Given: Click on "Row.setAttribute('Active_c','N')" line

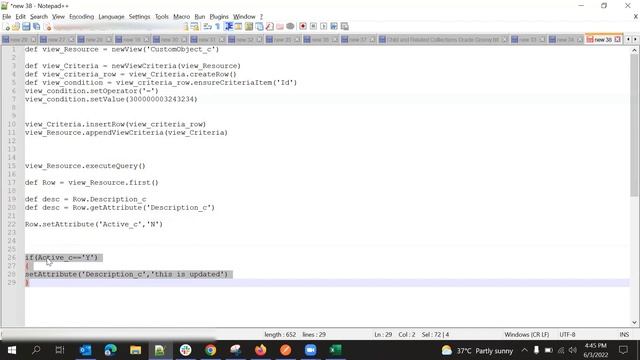Looking at the screenshot, I should coord(94,224).
